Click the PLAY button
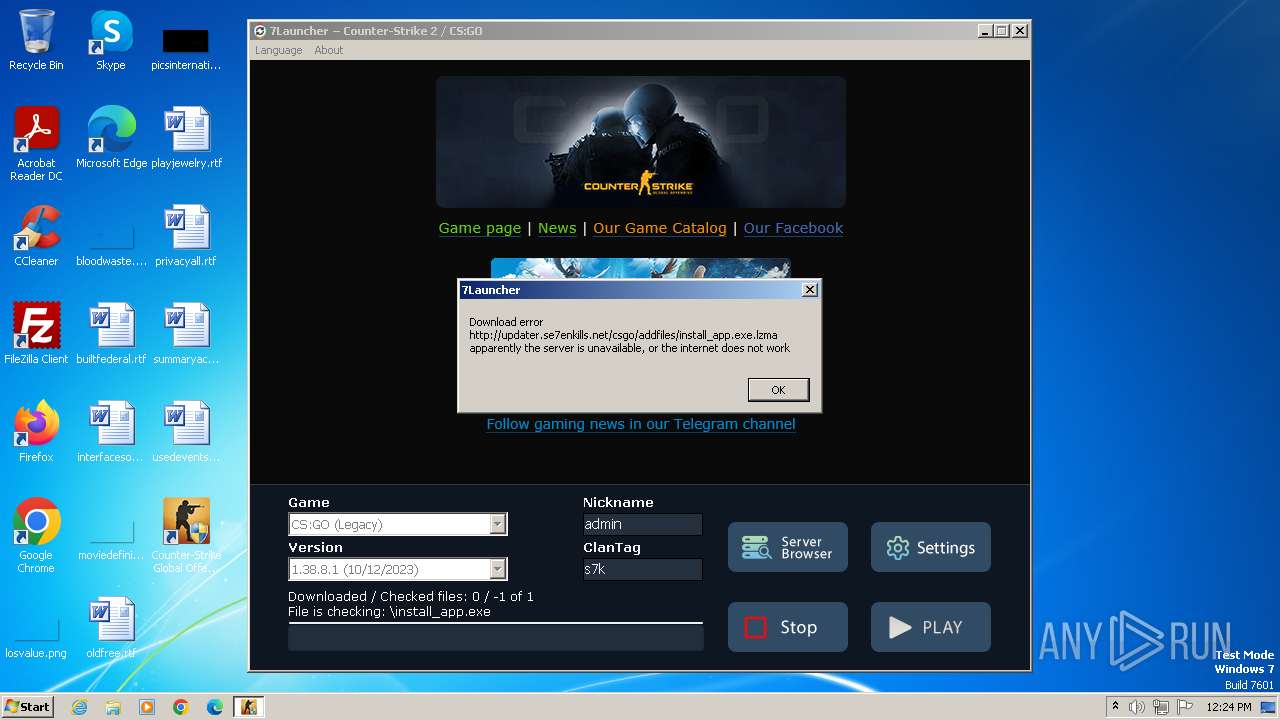 [930, 627]
